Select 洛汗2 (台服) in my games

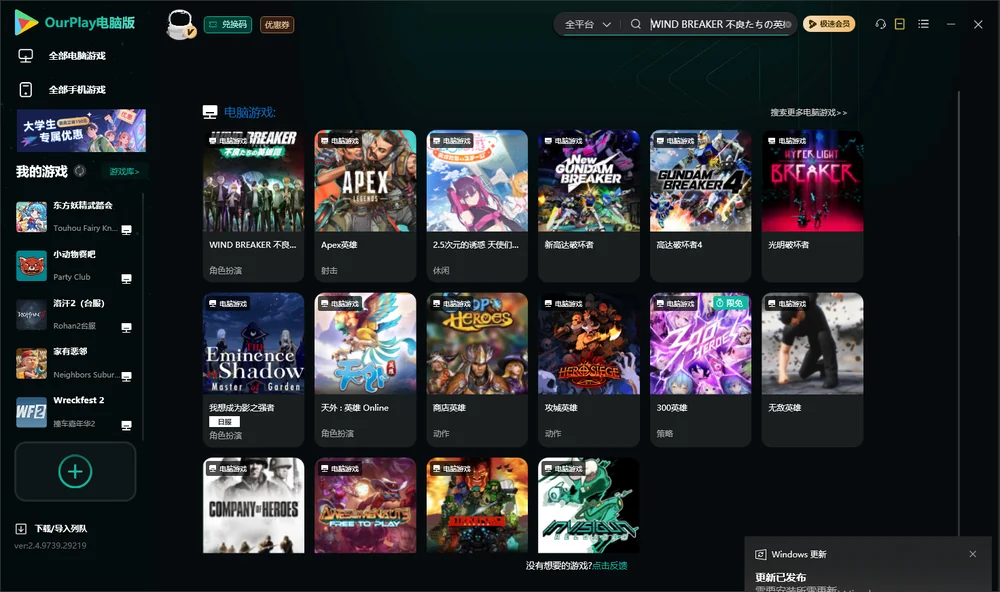coord(73,314)
